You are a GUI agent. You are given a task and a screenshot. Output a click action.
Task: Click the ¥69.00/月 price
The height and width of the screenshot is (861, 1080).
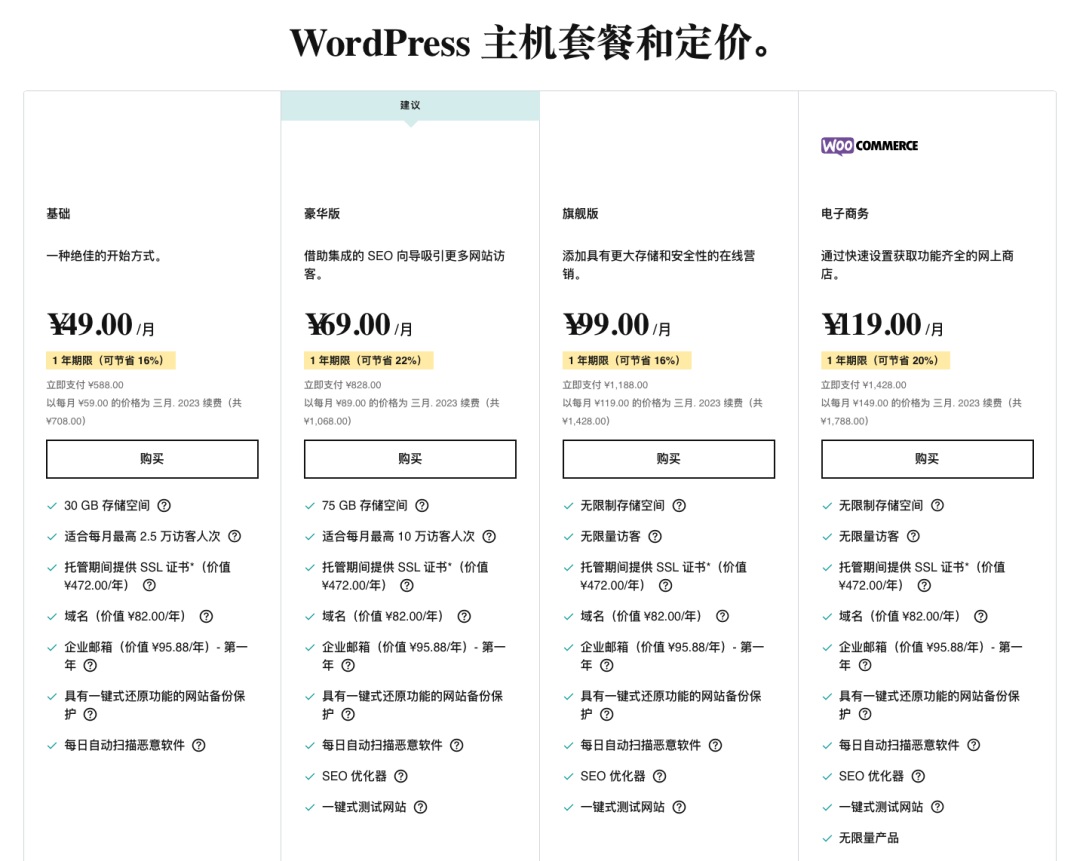[x=359, y=324]
